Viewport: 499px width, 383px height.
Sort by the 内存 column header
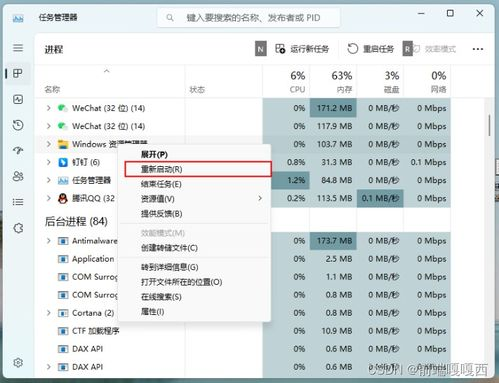pyautogui.click(x=333, y=82)
